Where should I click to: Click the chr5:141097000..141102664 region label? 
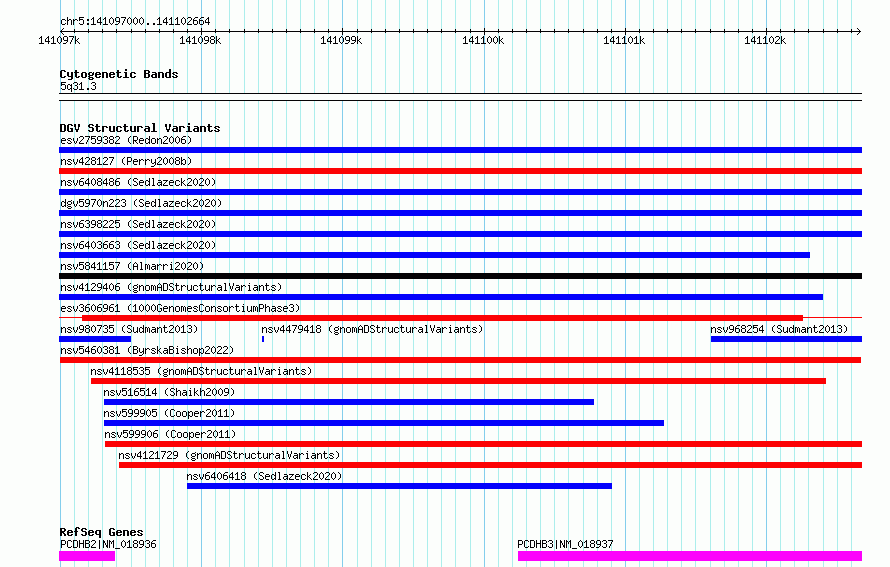click(135, 22)
